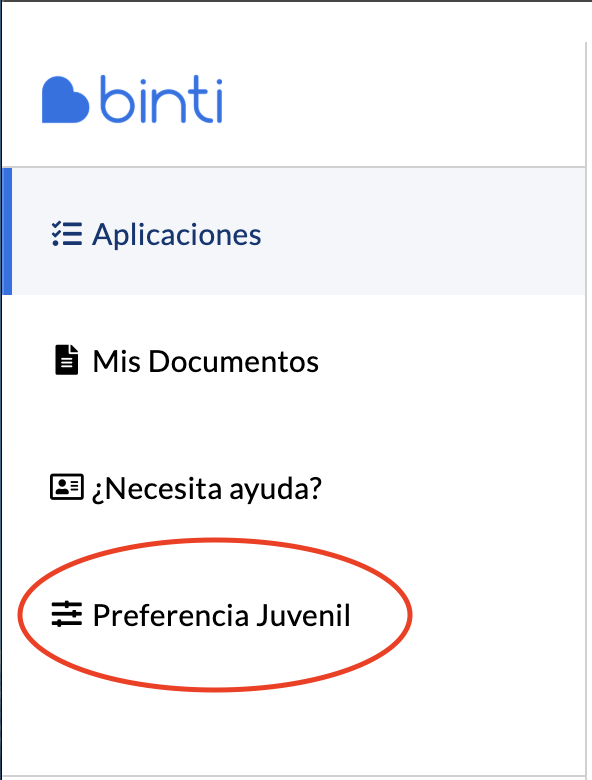
Task: Click the horizontal divider line beneath the binti logo
Action: coord(294,167)
